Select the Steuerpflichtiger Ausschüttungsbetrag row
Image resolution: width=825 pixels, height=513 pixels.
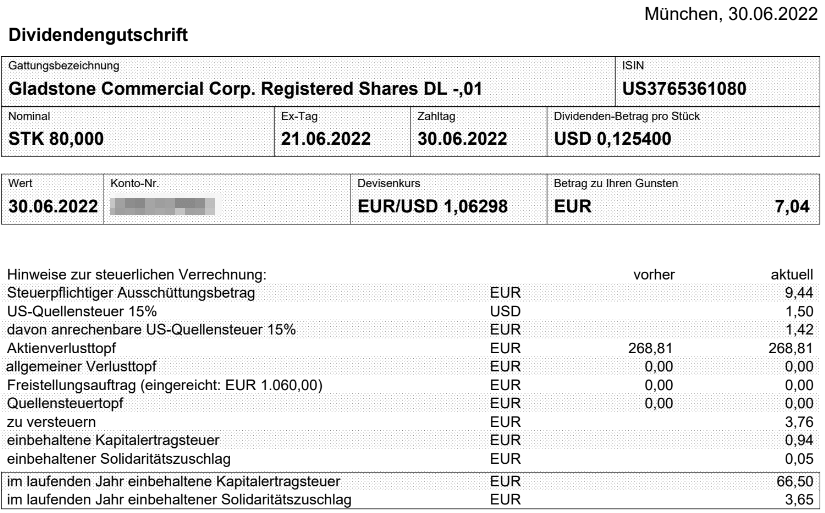pos(410,293)
